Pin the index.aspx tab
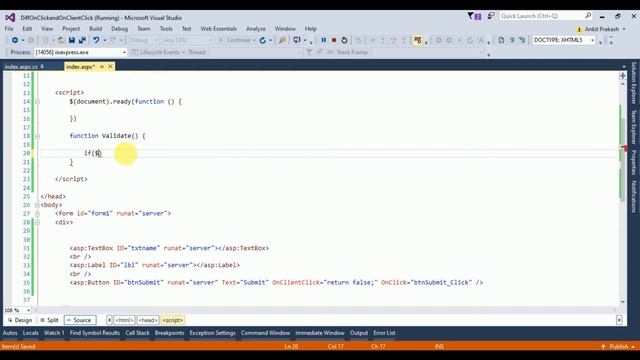 (102, 67)
